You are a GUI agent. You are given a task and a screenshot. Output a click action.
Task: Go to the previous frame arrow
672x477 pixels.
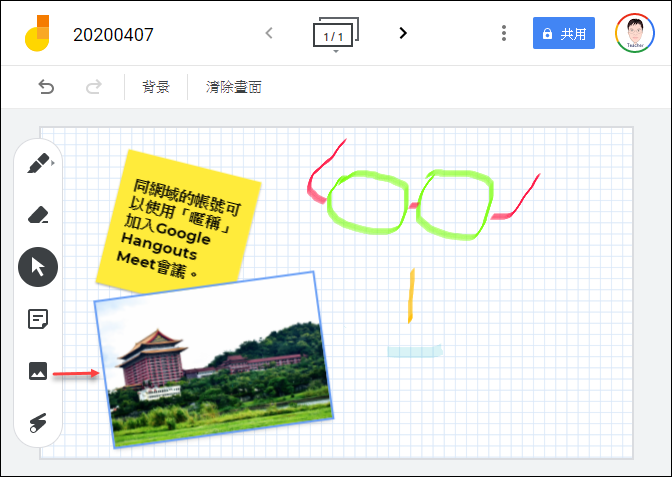coord(269,33)
